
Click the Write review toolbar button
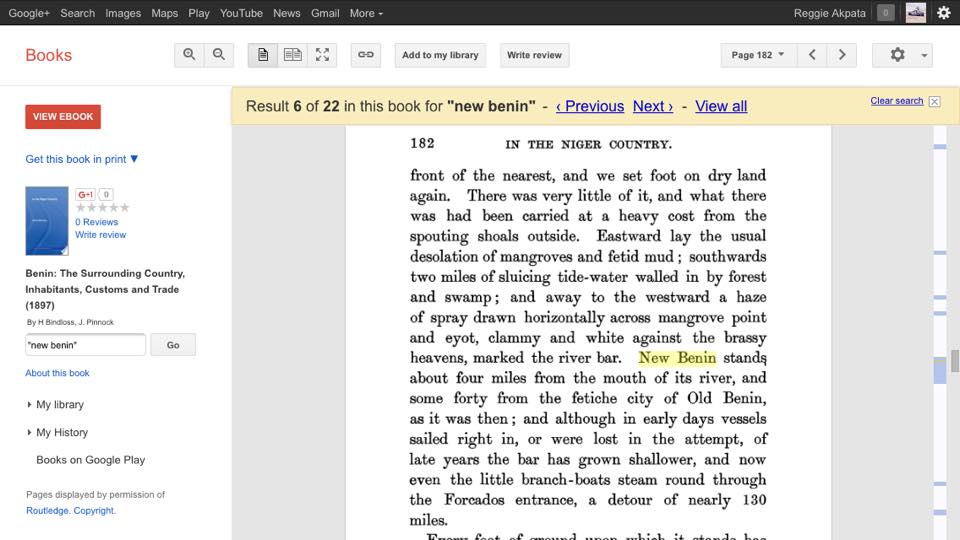534,55
